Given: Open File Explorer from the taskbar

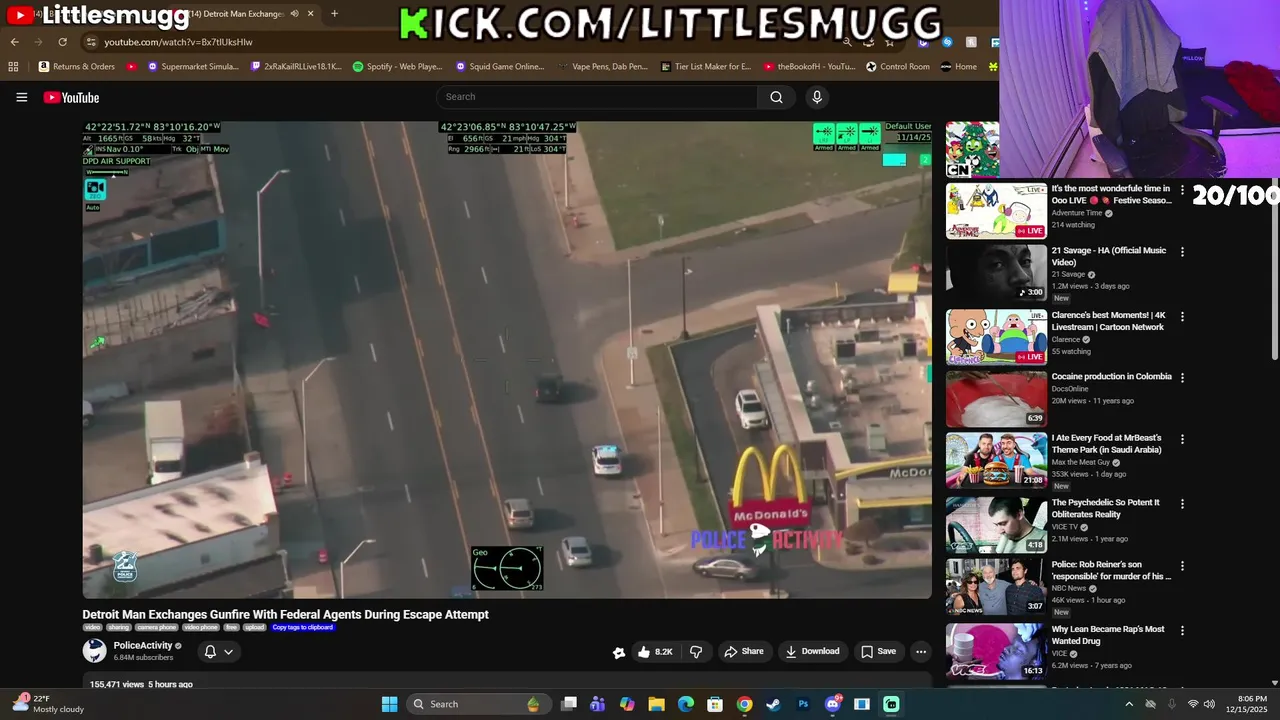Looking at the screenshot, I should (x=656, y=704).
